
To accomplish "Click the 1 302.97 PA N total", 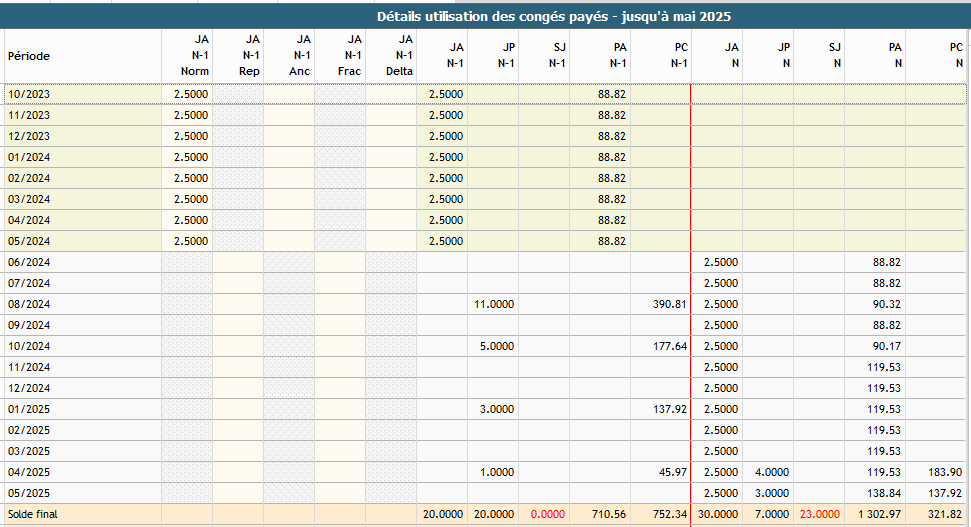I will [x=880, y=515].
